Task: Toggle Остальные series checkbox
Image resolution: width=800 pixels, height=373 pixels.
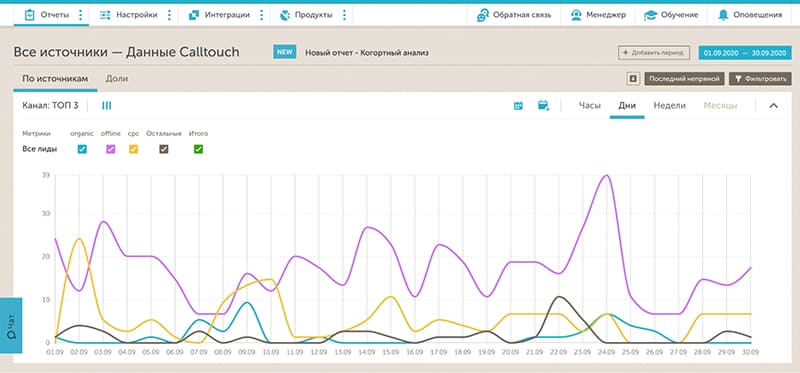Action: point(164,149)
